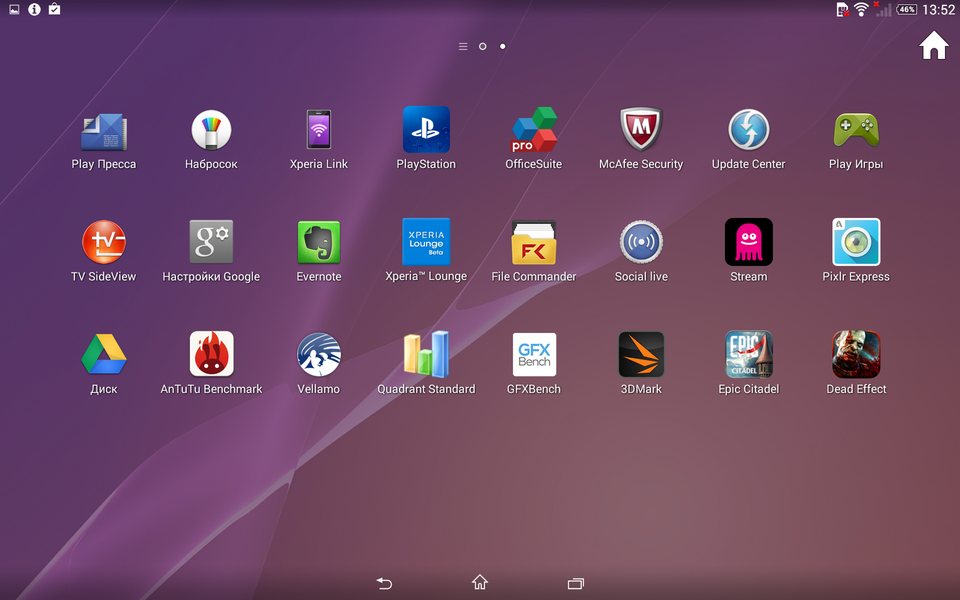The image size is (960, 600).
Task: Switch to the second app drawer page dot
Action: [502, 46]
